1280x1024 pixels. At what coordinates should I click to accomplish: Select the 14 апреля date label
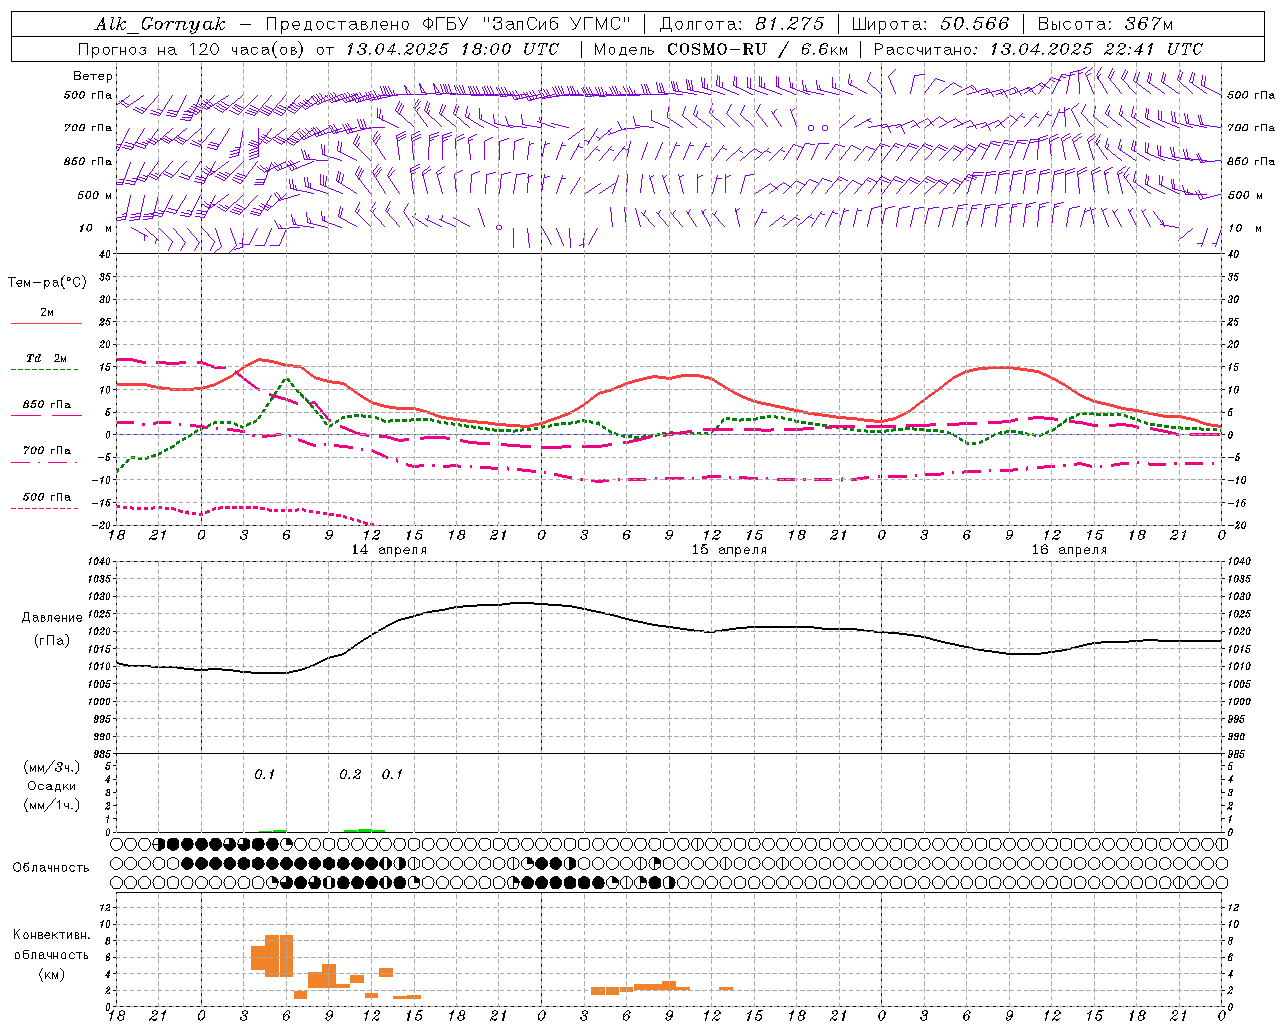389,550
